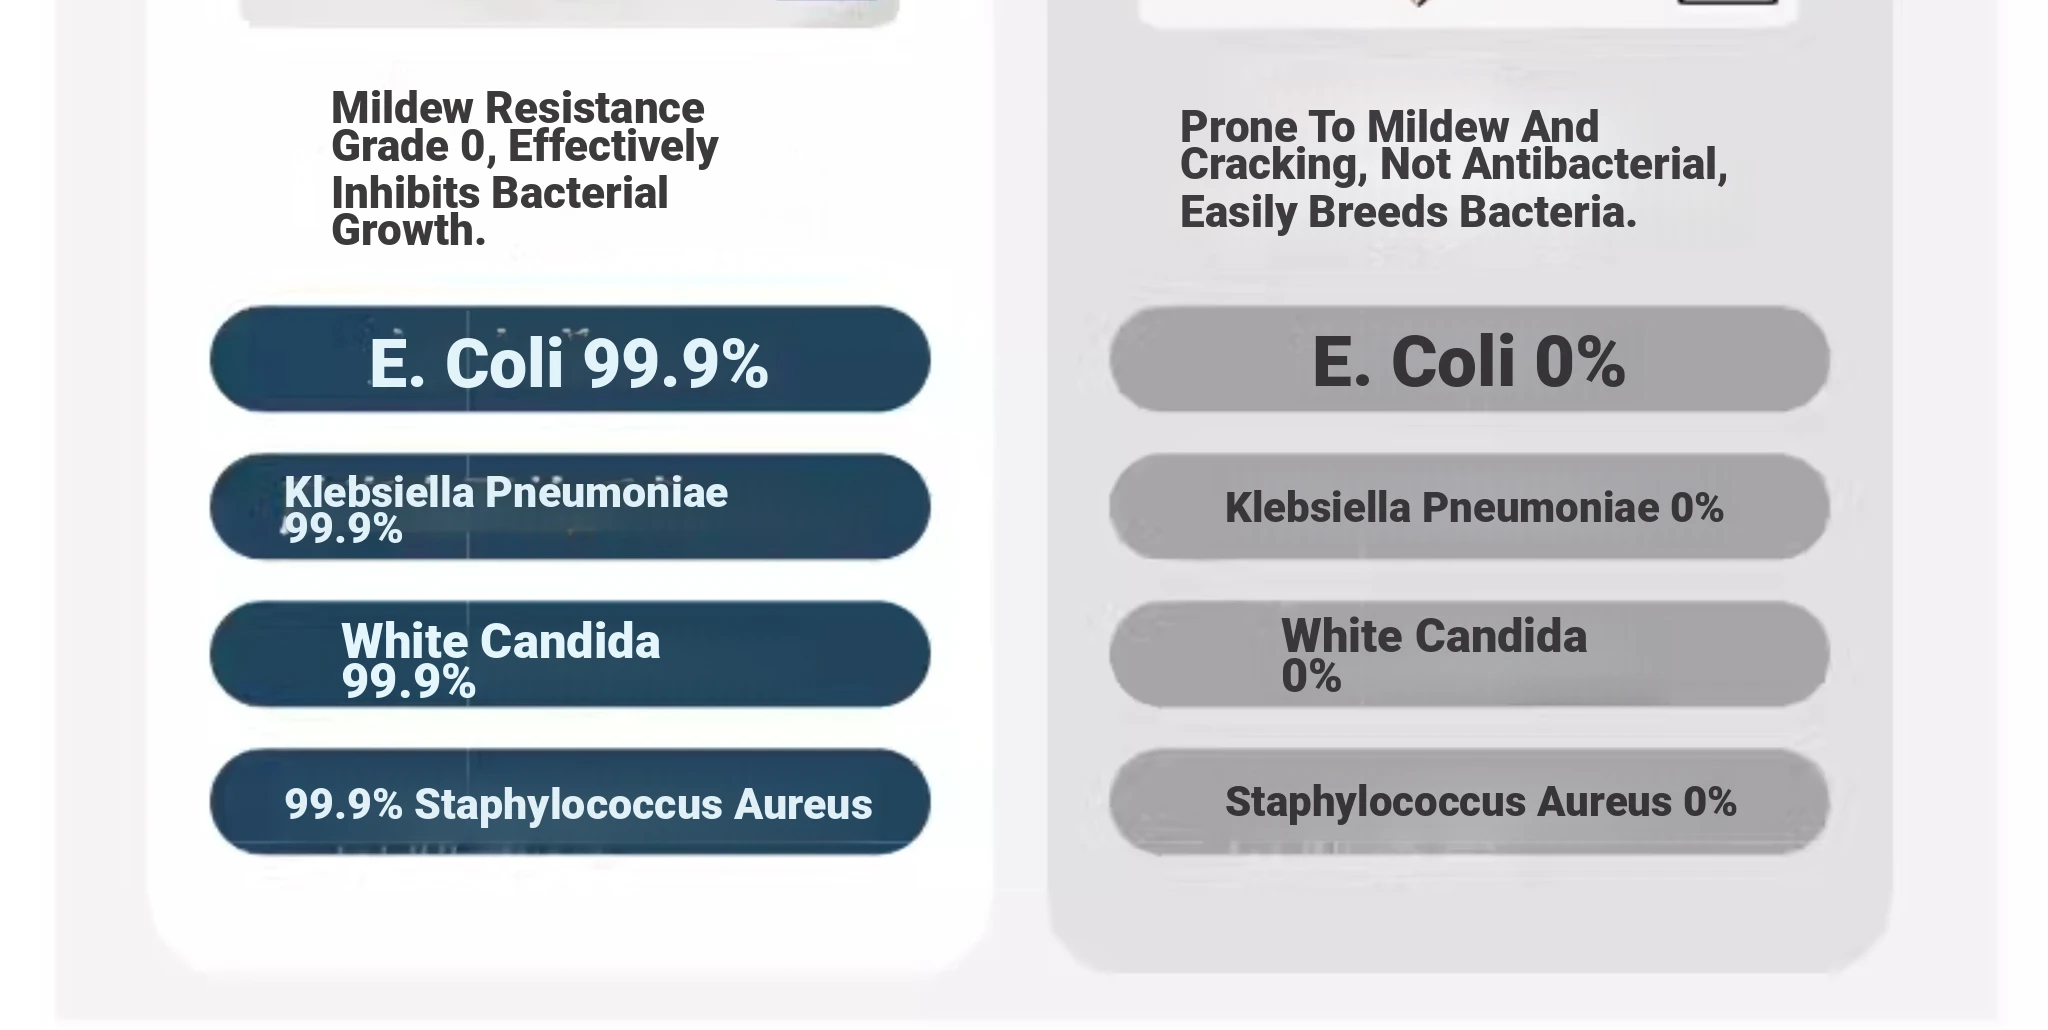Image resolution: width=2048 pixels, height=1030 pixels.
Task: Tap the gray White Candida 0% pill
Action: (1468, 655)
